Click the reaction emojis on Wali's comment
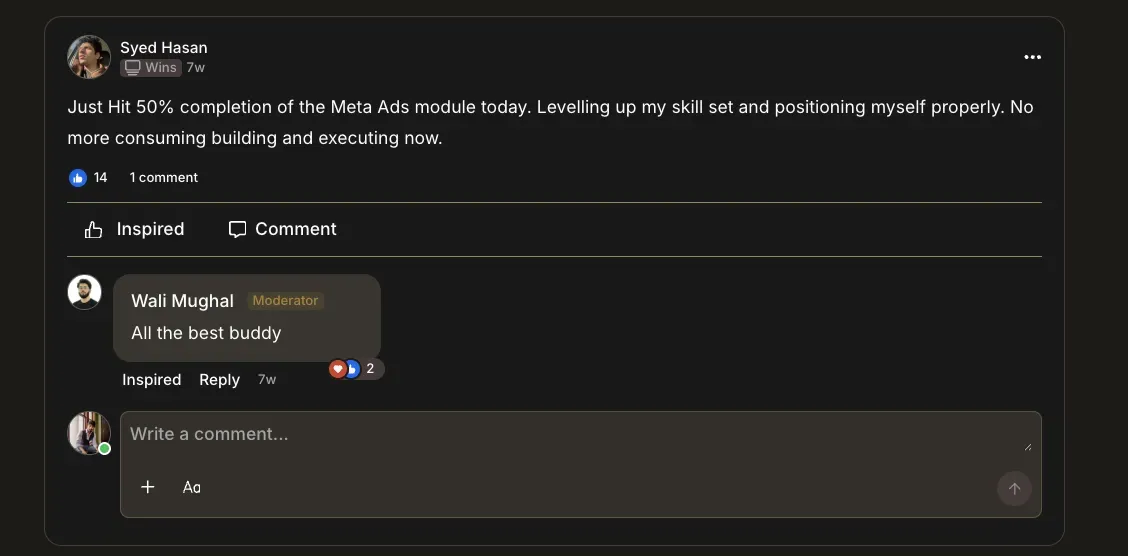This screenshot has height=556, width=1128. (346, 369)
